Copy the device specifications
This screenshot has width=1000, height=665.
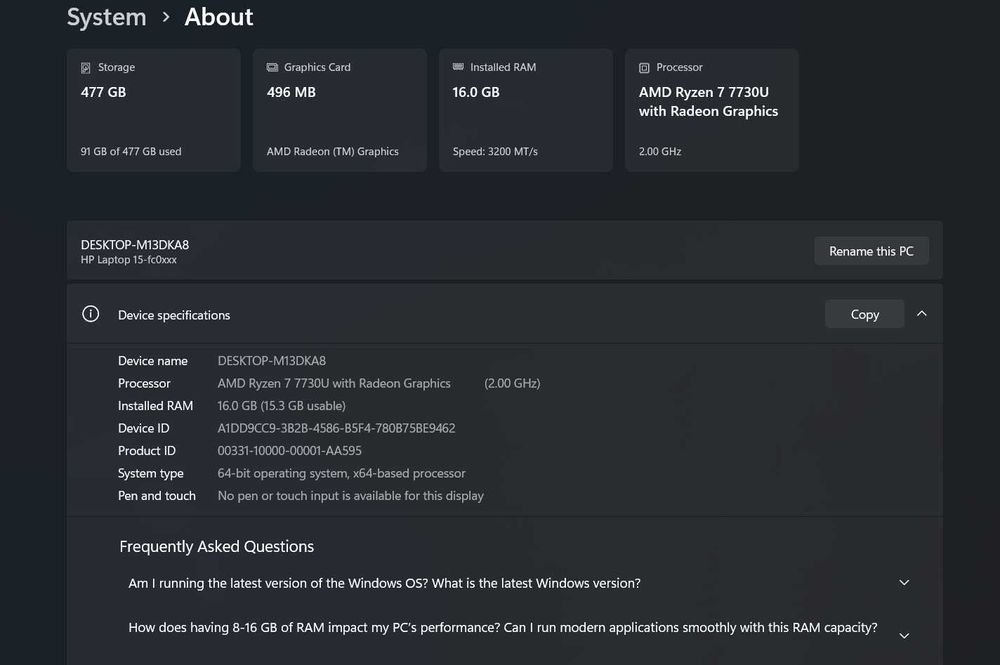coord(864,314)
